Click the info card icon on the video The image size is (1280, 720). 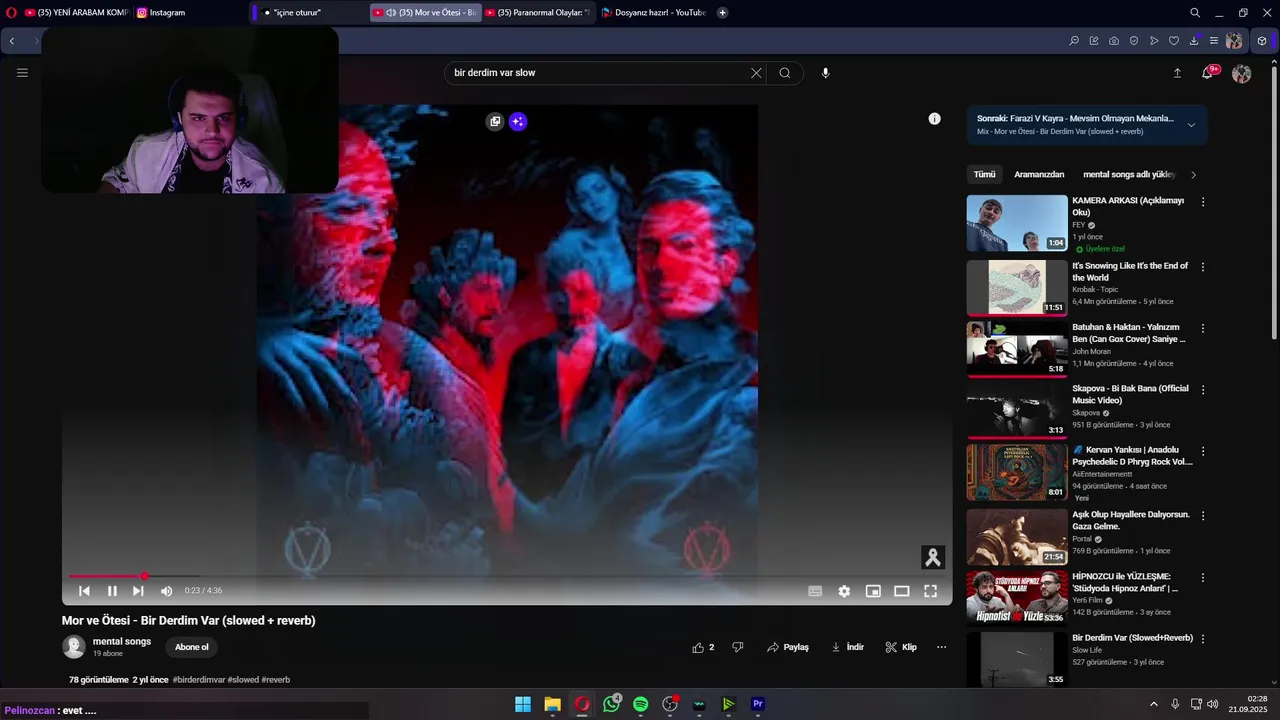[934, 119]
